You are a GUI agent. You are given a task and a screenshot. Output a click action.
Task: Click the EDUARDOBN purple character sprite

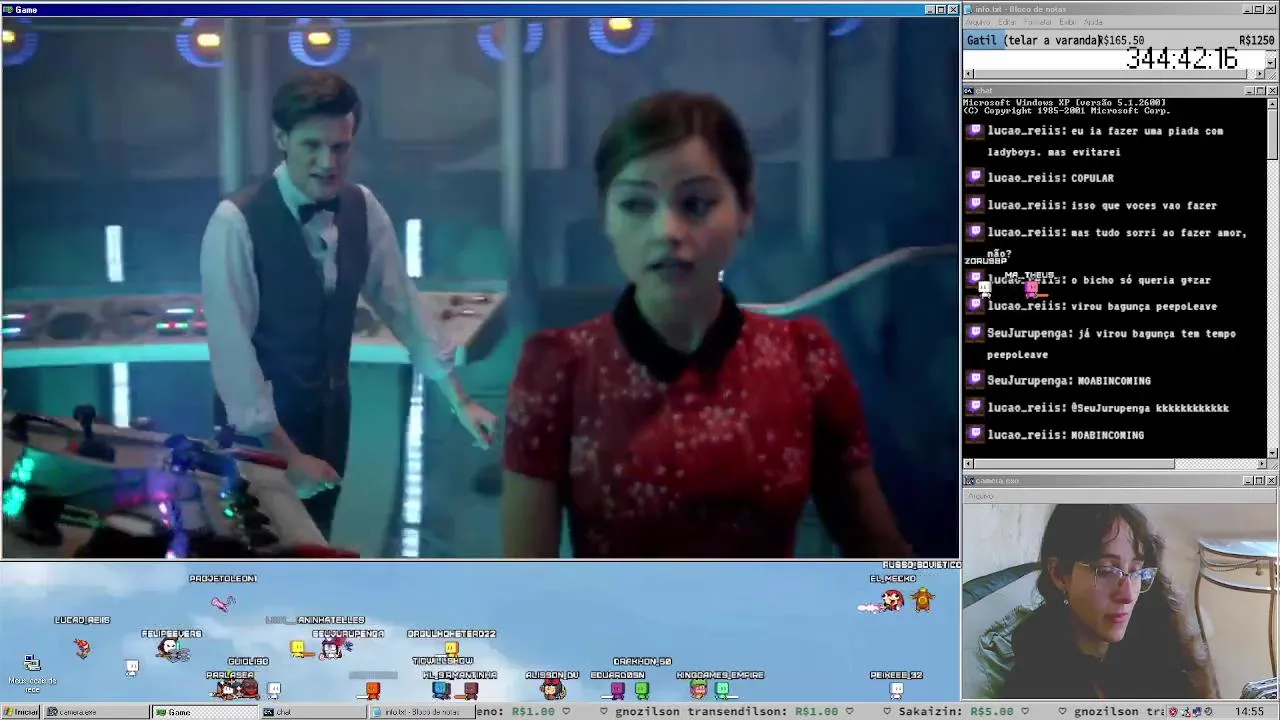pos(617,689)
